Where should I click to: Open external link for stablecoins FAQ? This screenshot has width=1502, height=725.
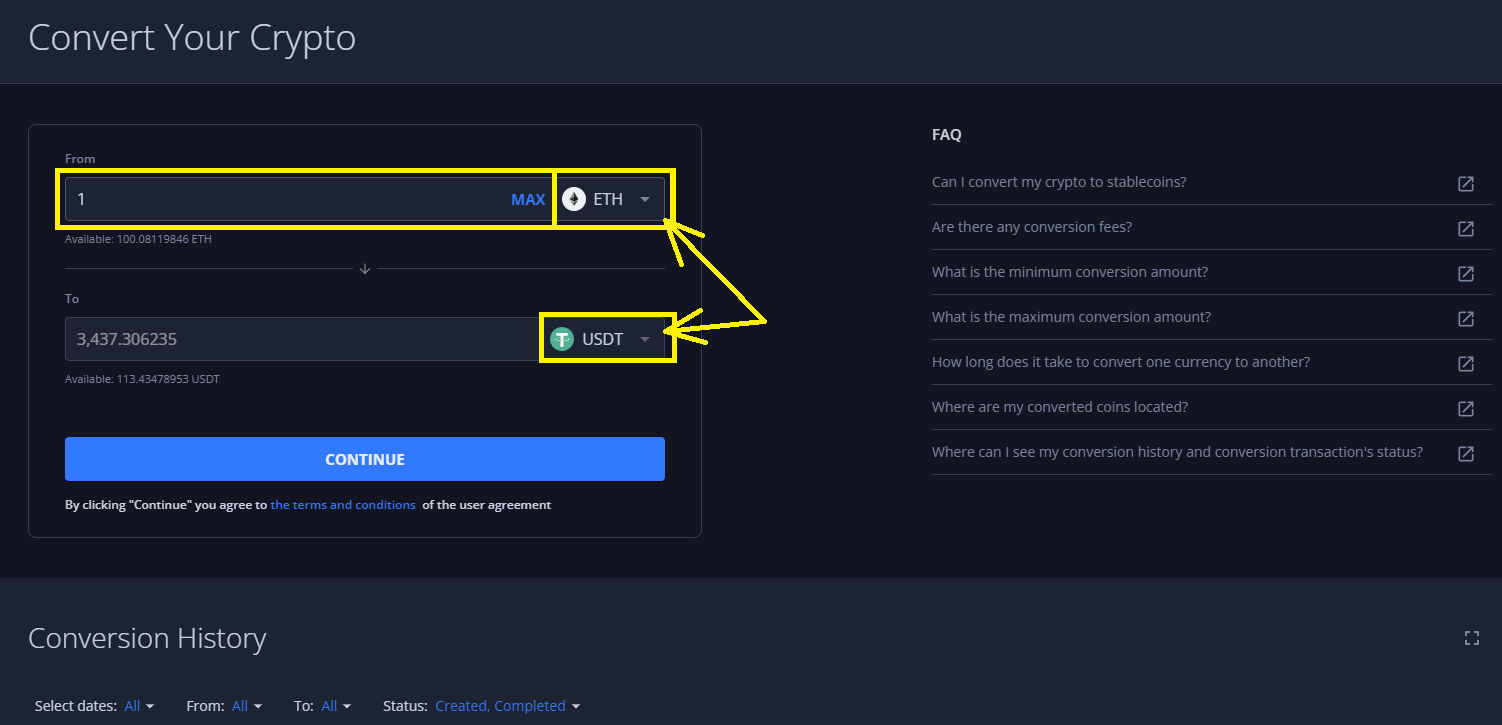pos(1465,183)
